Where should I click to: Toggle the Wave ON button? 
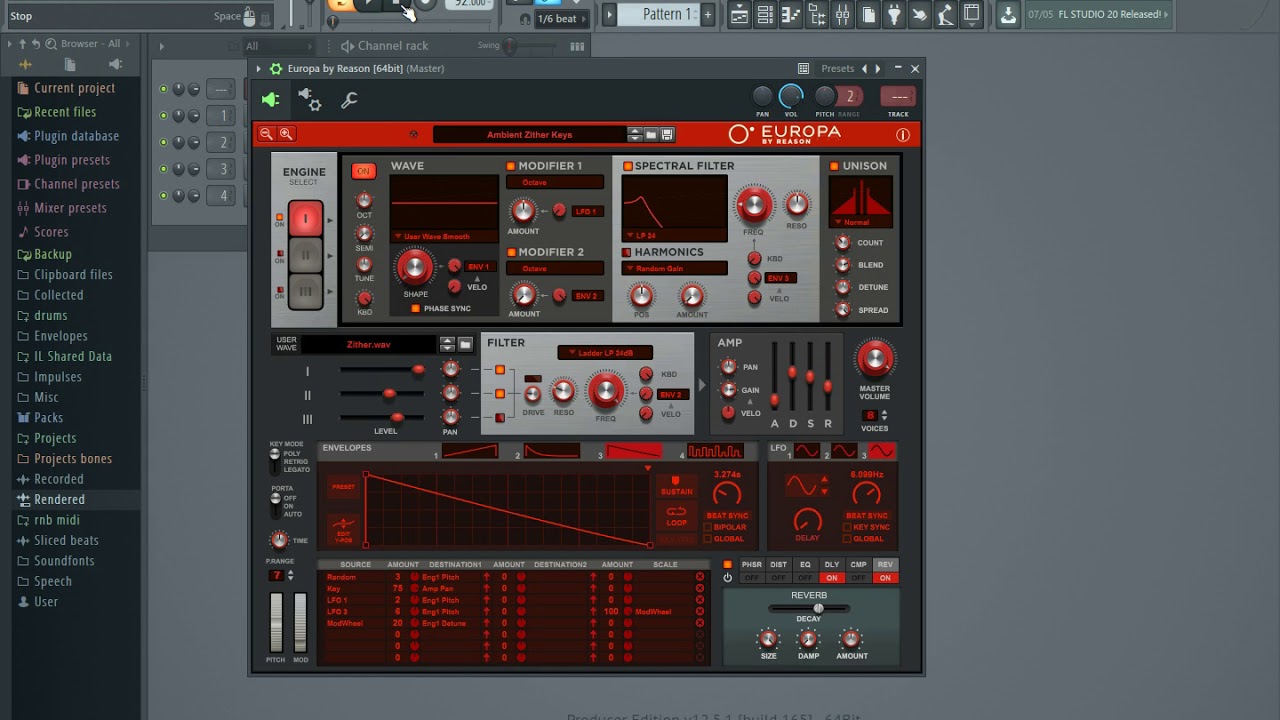pos(363,171)
